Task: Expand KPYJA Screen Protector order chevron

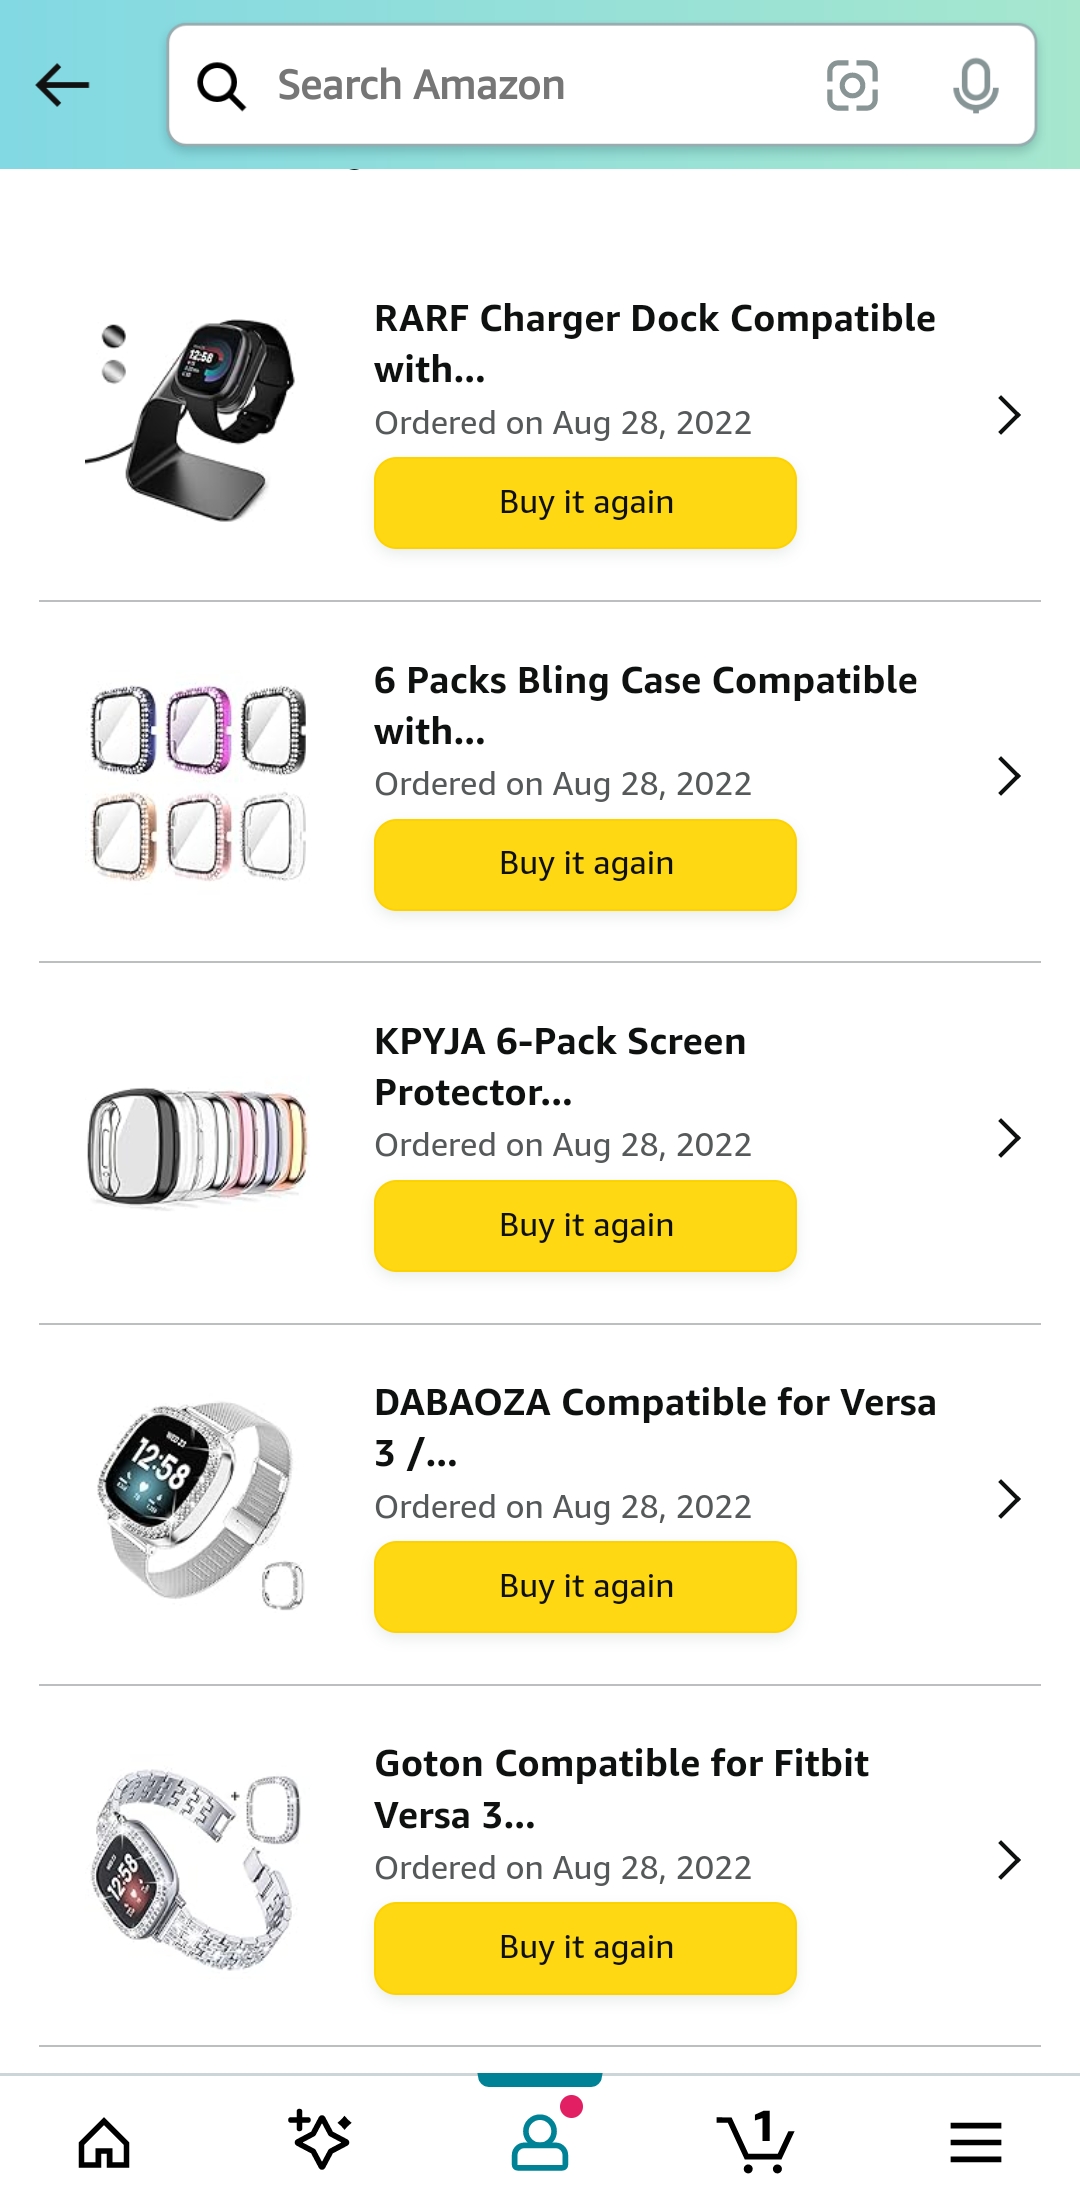Action: pos(1009,1138)
